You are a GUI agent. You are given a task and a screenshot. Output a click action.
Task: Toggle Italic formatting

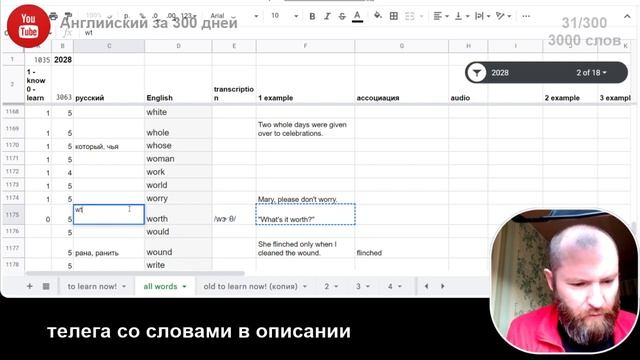pyautogui.click(x=327, y=16)
